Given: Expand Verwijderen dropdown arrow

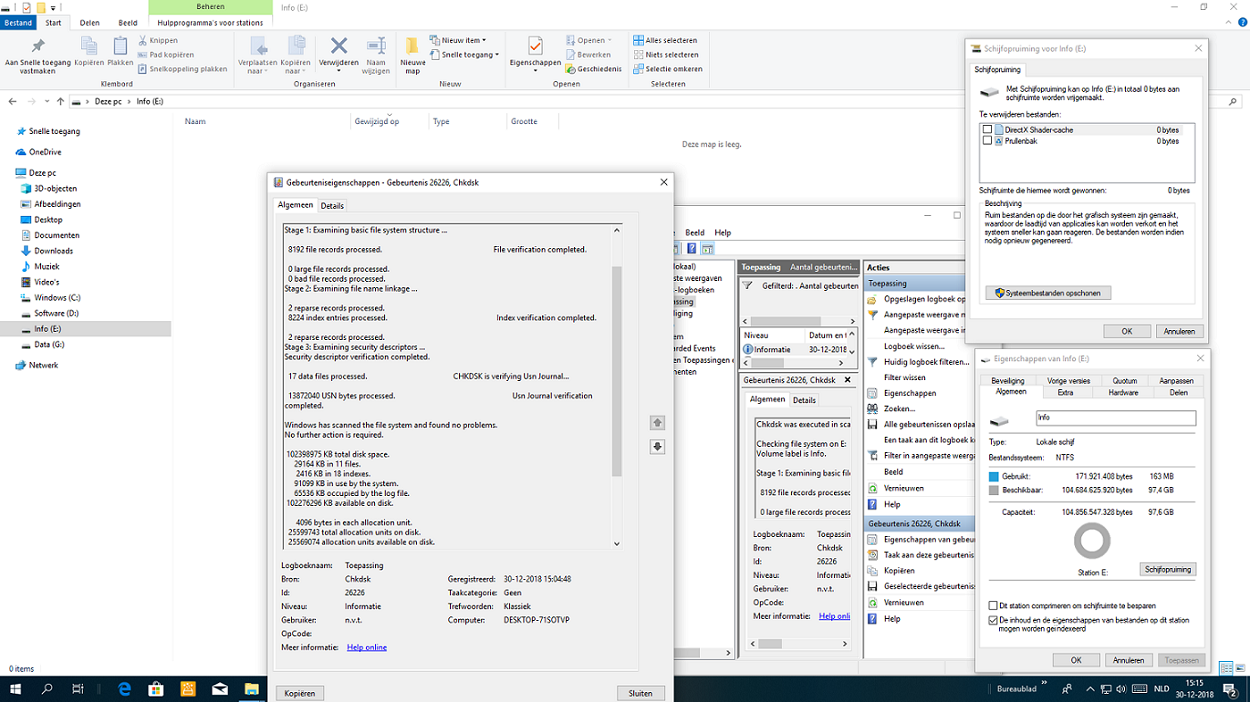Looking at the screenshot, I should [x=339, y=72].
